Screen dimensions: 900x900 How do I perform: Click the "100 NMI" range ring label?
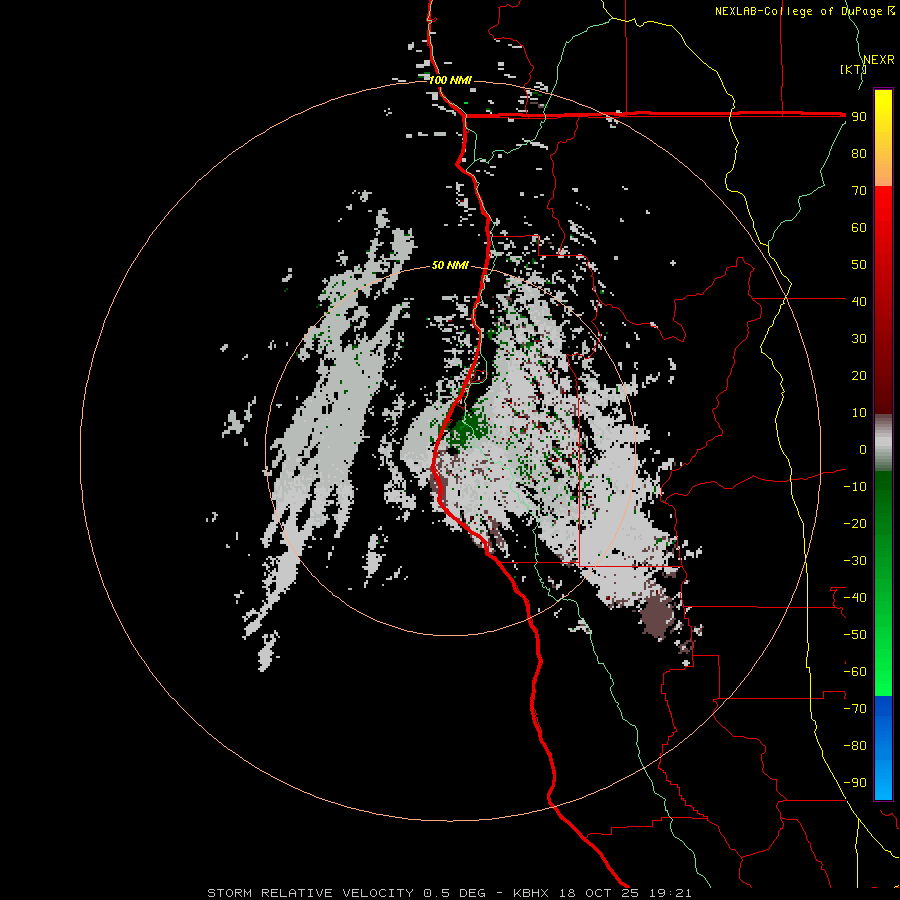click(450, 80)
